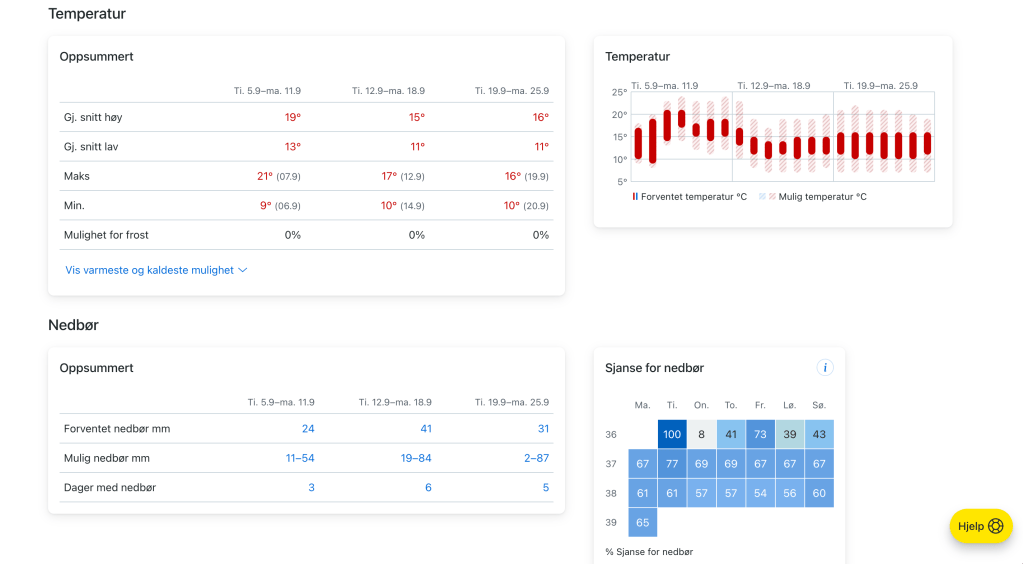The width and height of the screenshot is (1023, 564).
Task: Click the pale 8 percent Wednesday cell
Action: (x=702, y=434)
